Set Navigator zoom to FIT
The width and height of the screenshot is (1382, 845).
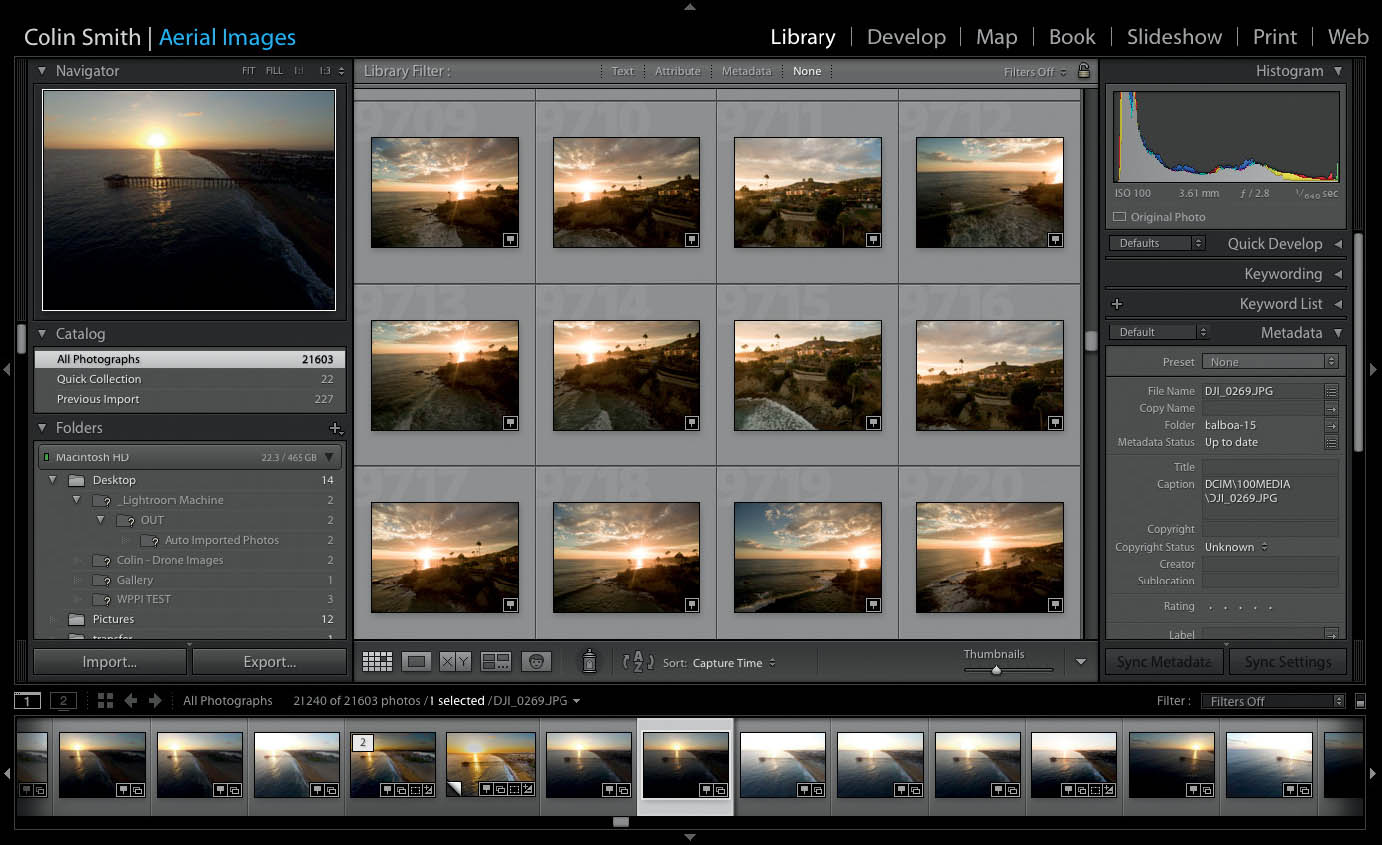pyautogui.click(x=248, y=71)
